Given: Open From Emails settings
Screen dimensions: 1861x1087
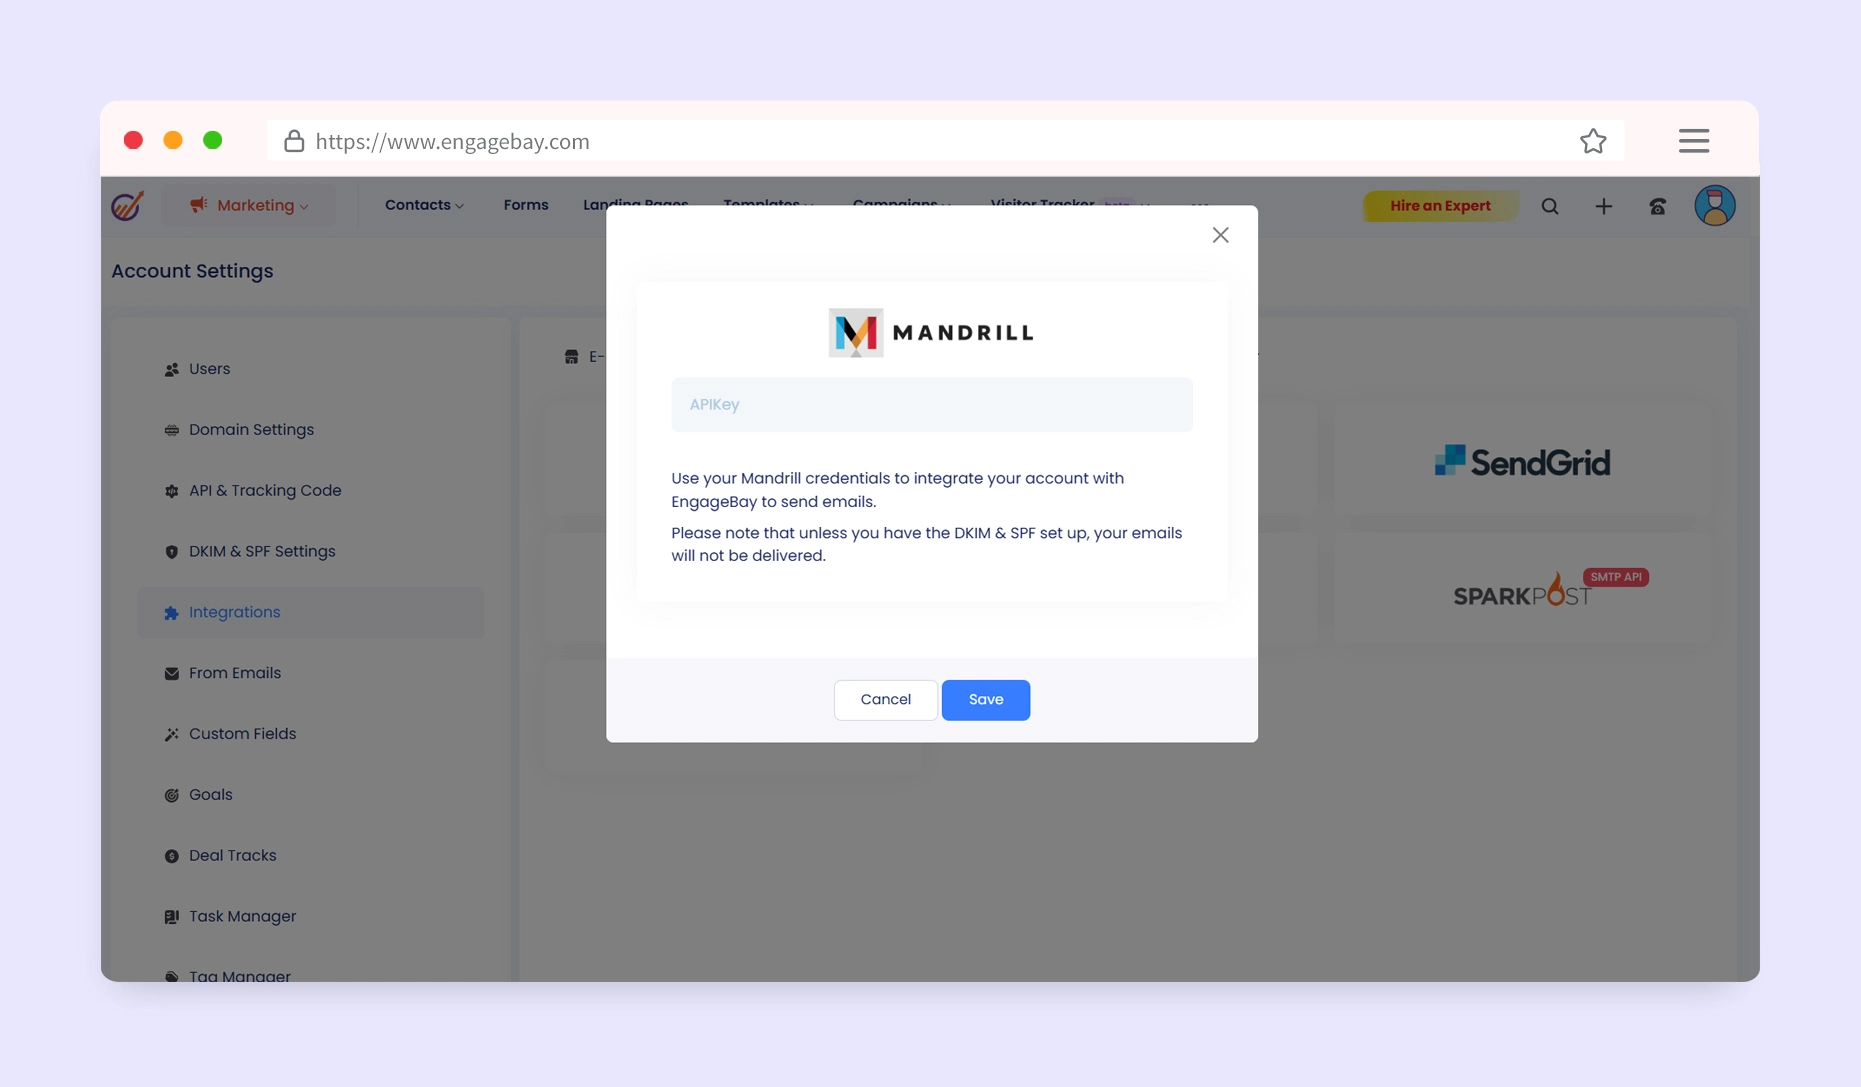Looking at the screenshot, I should [310, 673].
